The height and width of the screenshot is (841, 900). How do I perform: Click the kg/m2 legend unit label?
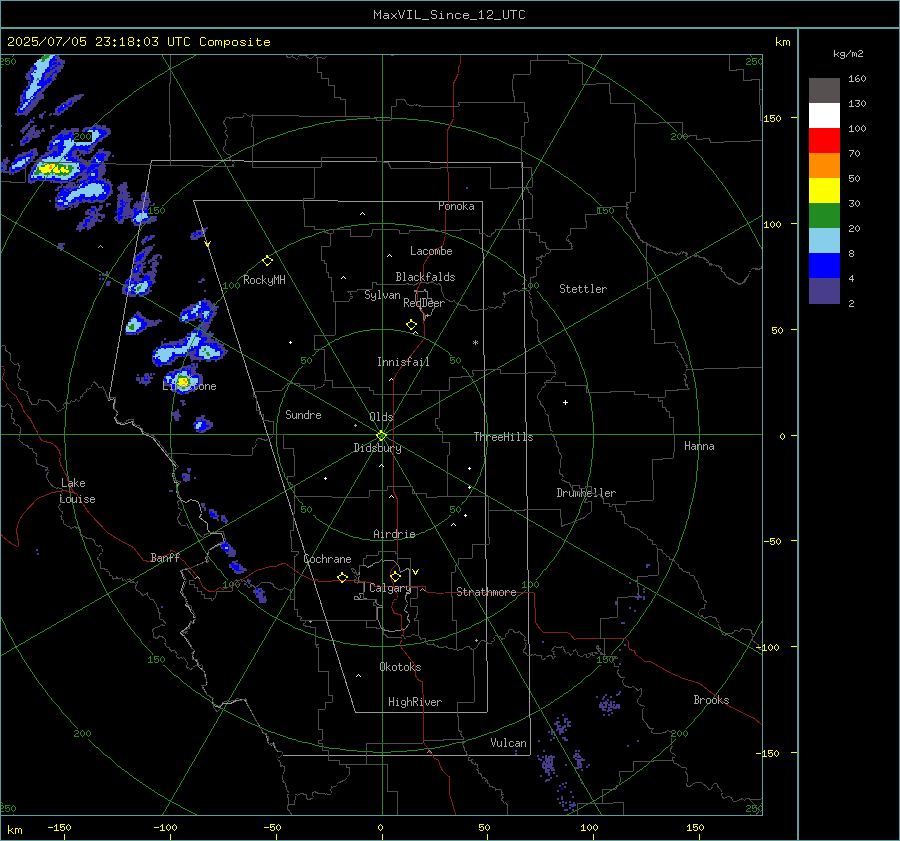point(848,53)
